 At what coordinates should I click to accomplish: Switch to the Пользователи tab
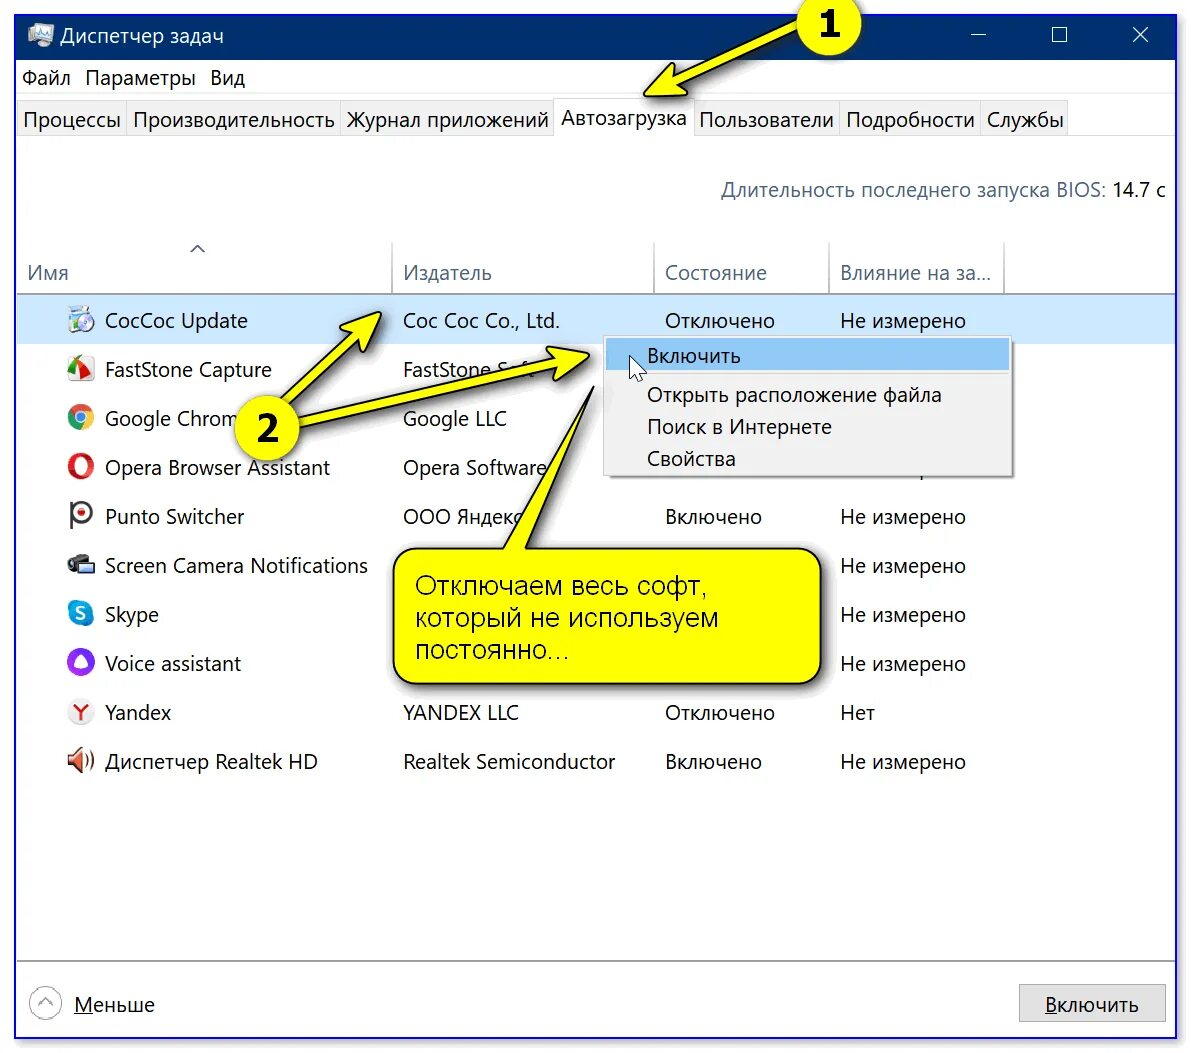pos(766,119)
